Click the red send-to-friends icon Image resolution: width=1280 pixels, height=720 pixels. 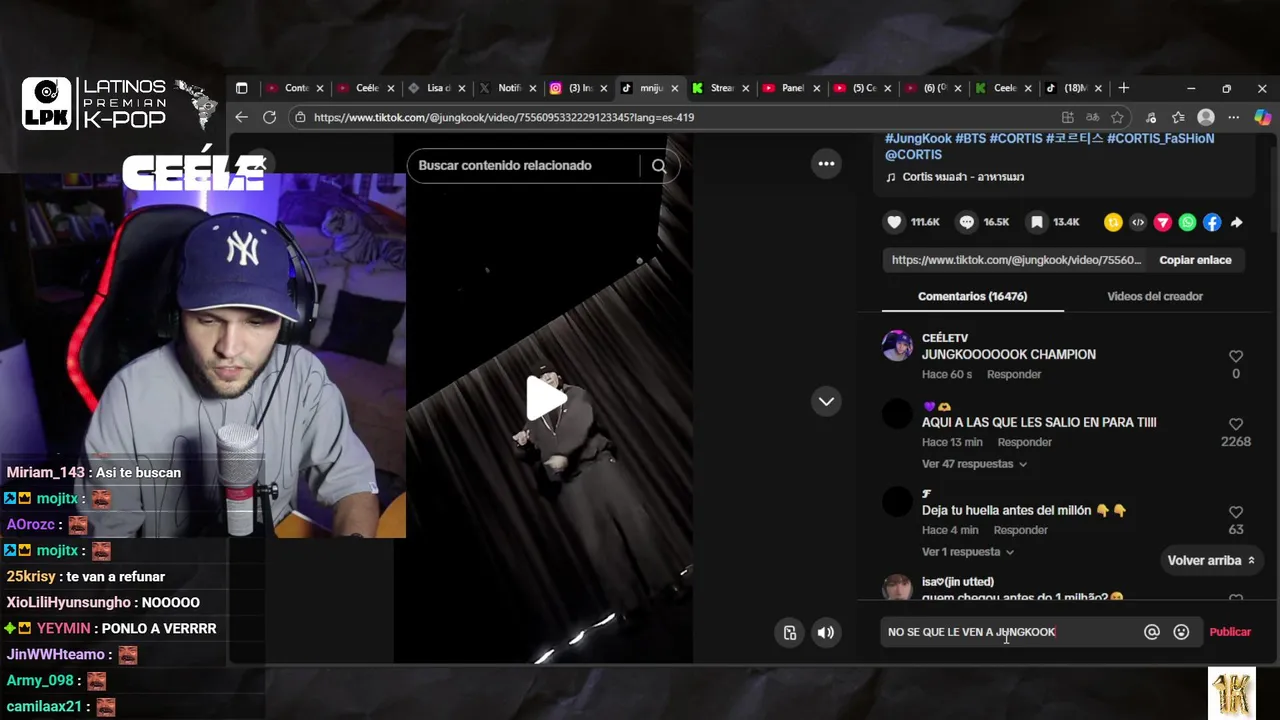point(1162,223)
